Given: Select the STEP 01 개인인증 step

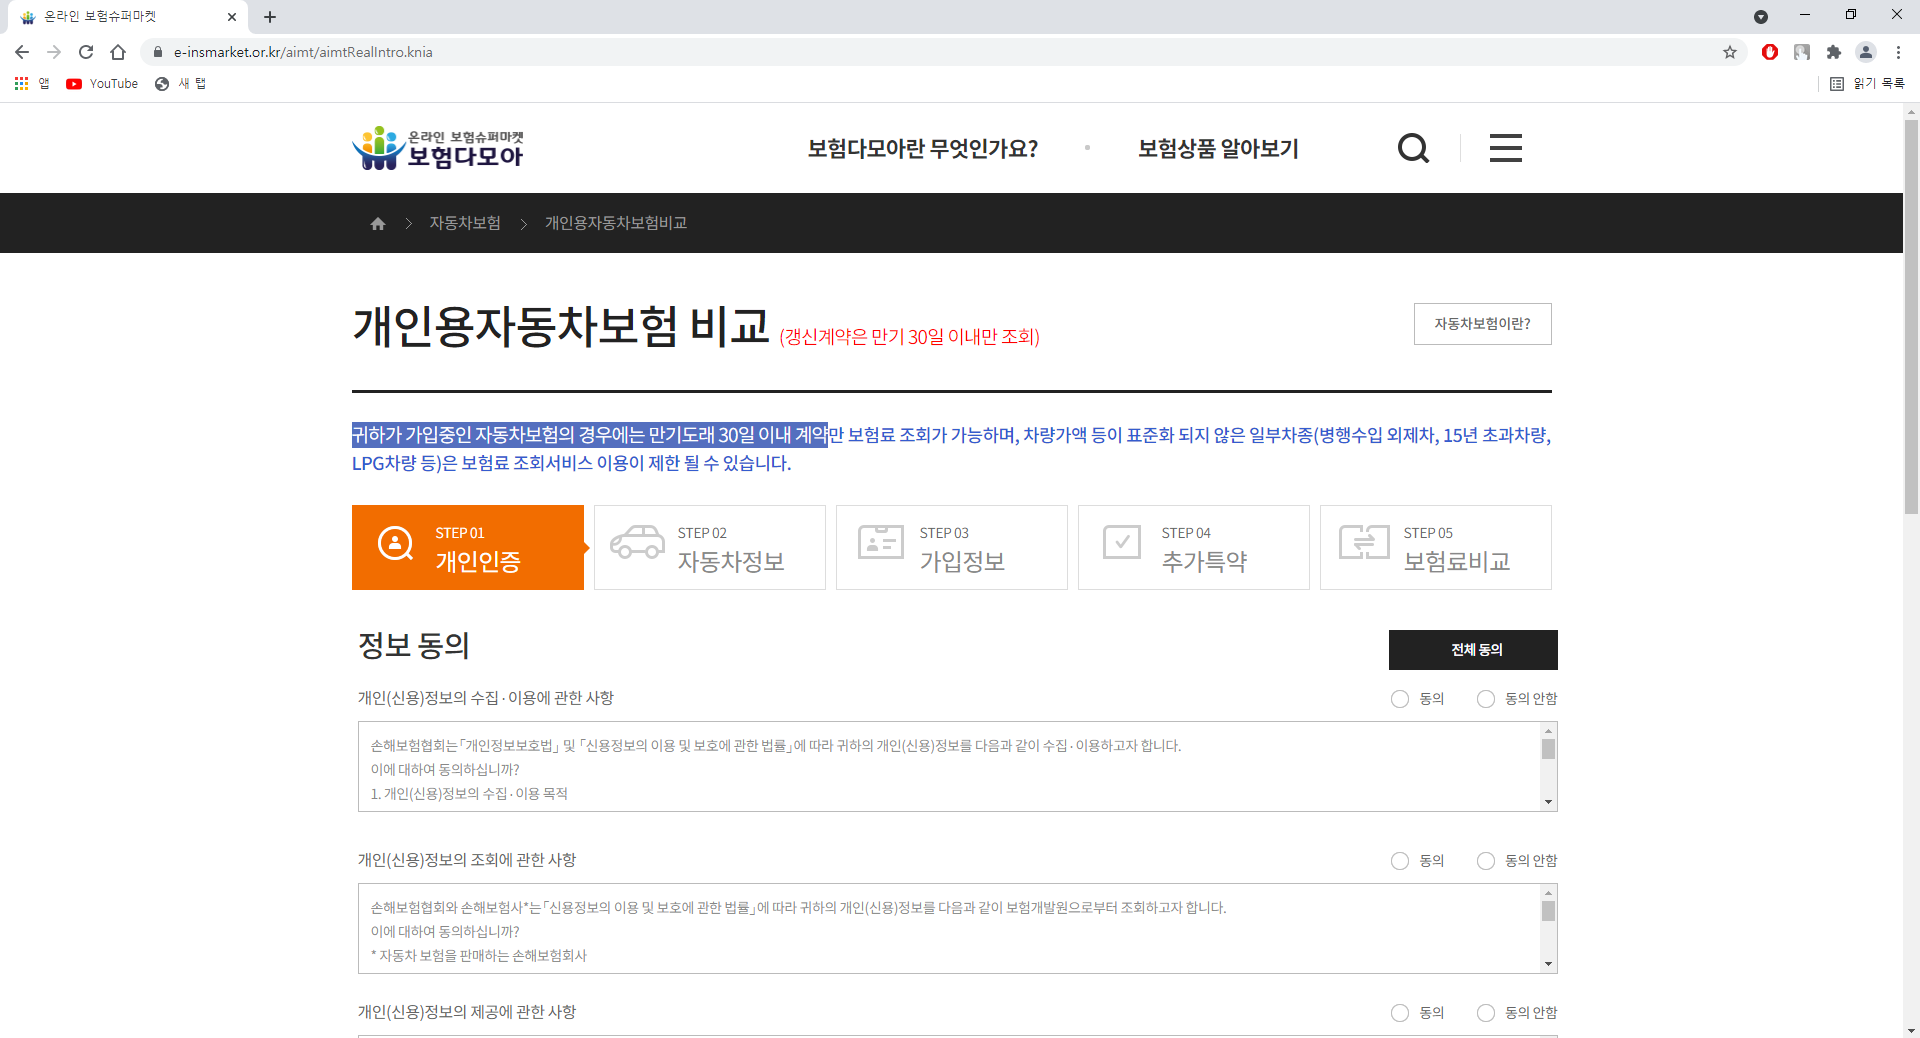Looking at the screenshot, I should (x=468, y=548).
